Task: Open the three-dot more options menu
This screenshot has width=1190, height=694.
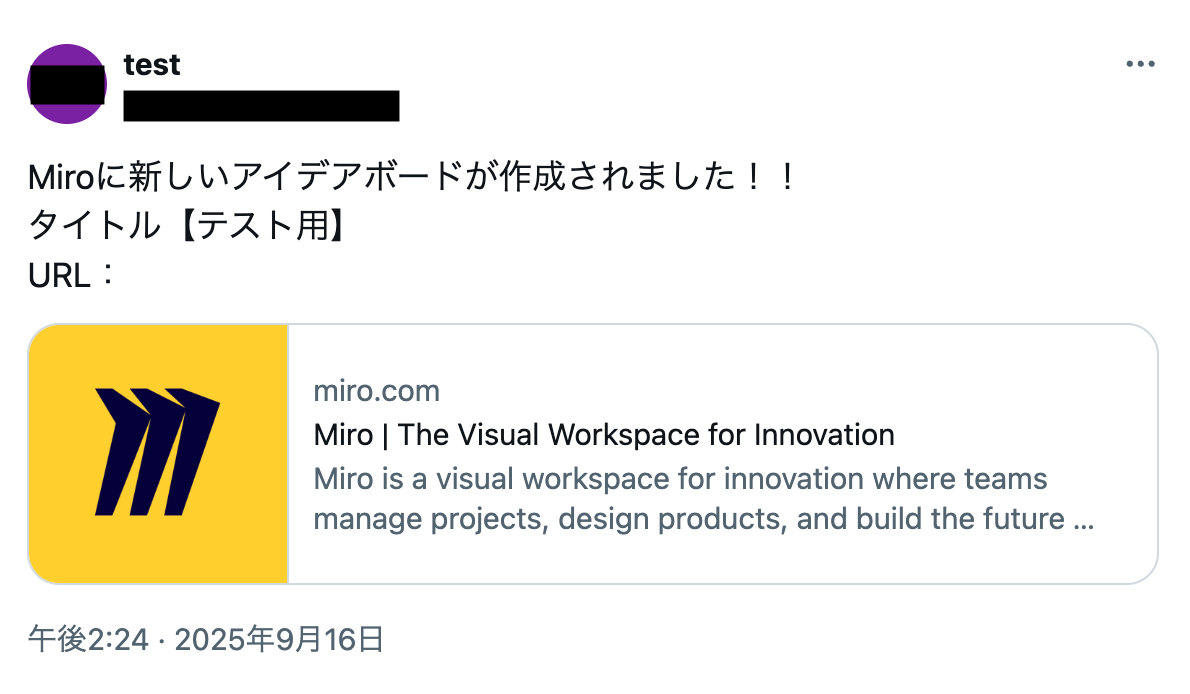Action: [x=1140, y=64]
